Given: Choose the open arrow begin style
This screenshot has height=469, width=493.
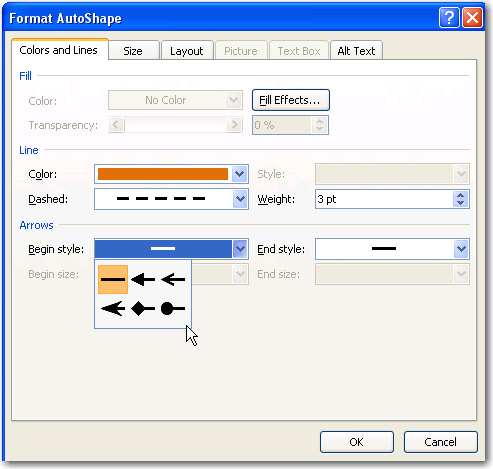Looking at the screenshot, I should point(173,279).
